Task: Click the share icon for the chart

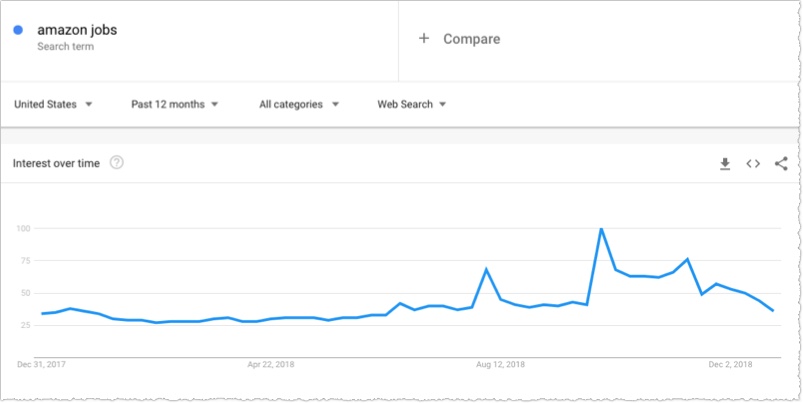Action: click(781, 164)
